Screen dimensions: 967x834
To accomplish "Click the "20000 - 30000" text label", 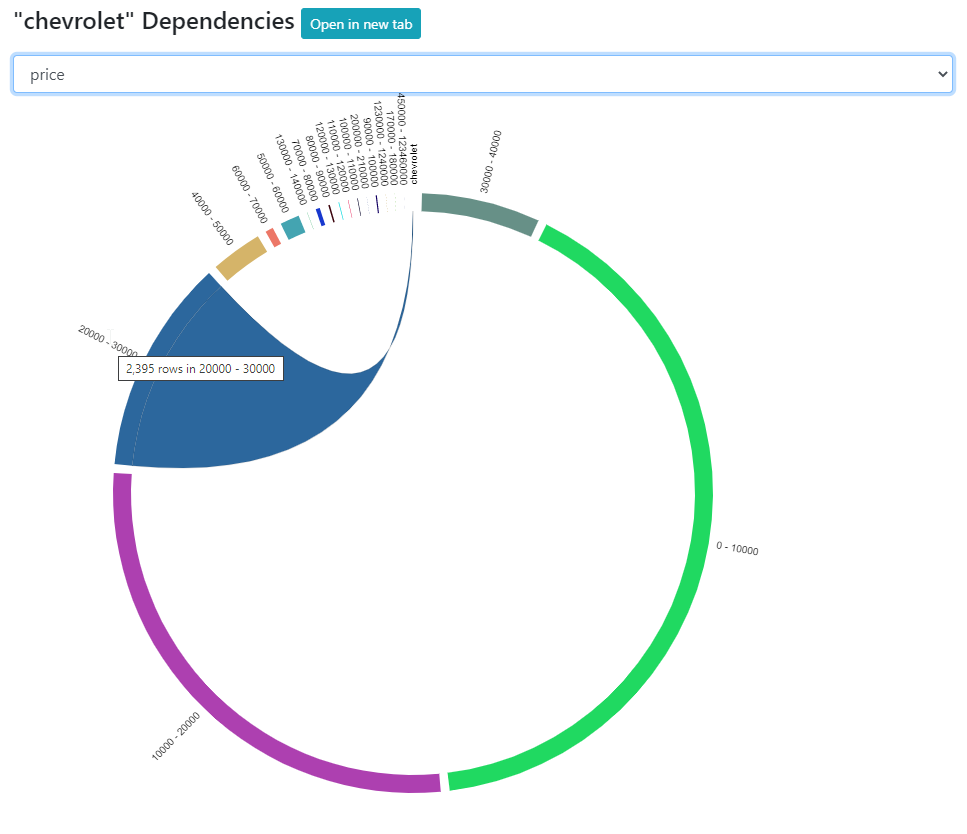I will (x=107, y=339).
